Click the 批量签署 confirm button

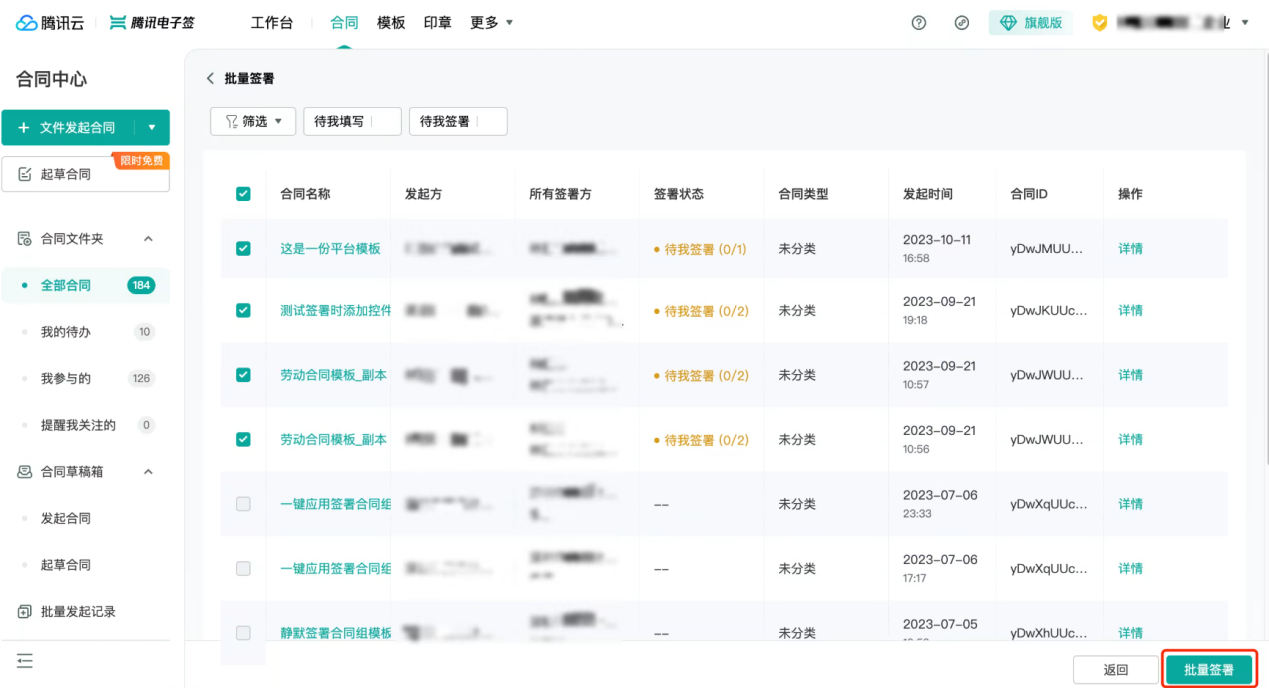click(1208, 670)
